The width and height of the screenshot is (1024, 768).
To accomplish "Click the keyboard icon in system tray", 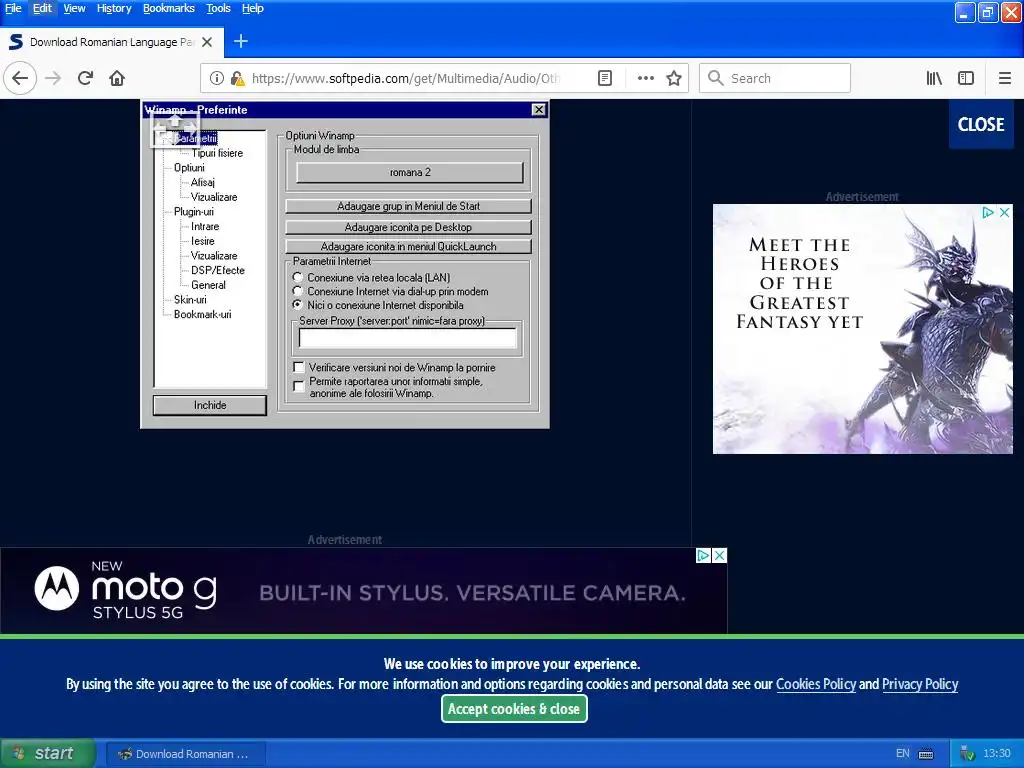I will [x=926, y=754].
